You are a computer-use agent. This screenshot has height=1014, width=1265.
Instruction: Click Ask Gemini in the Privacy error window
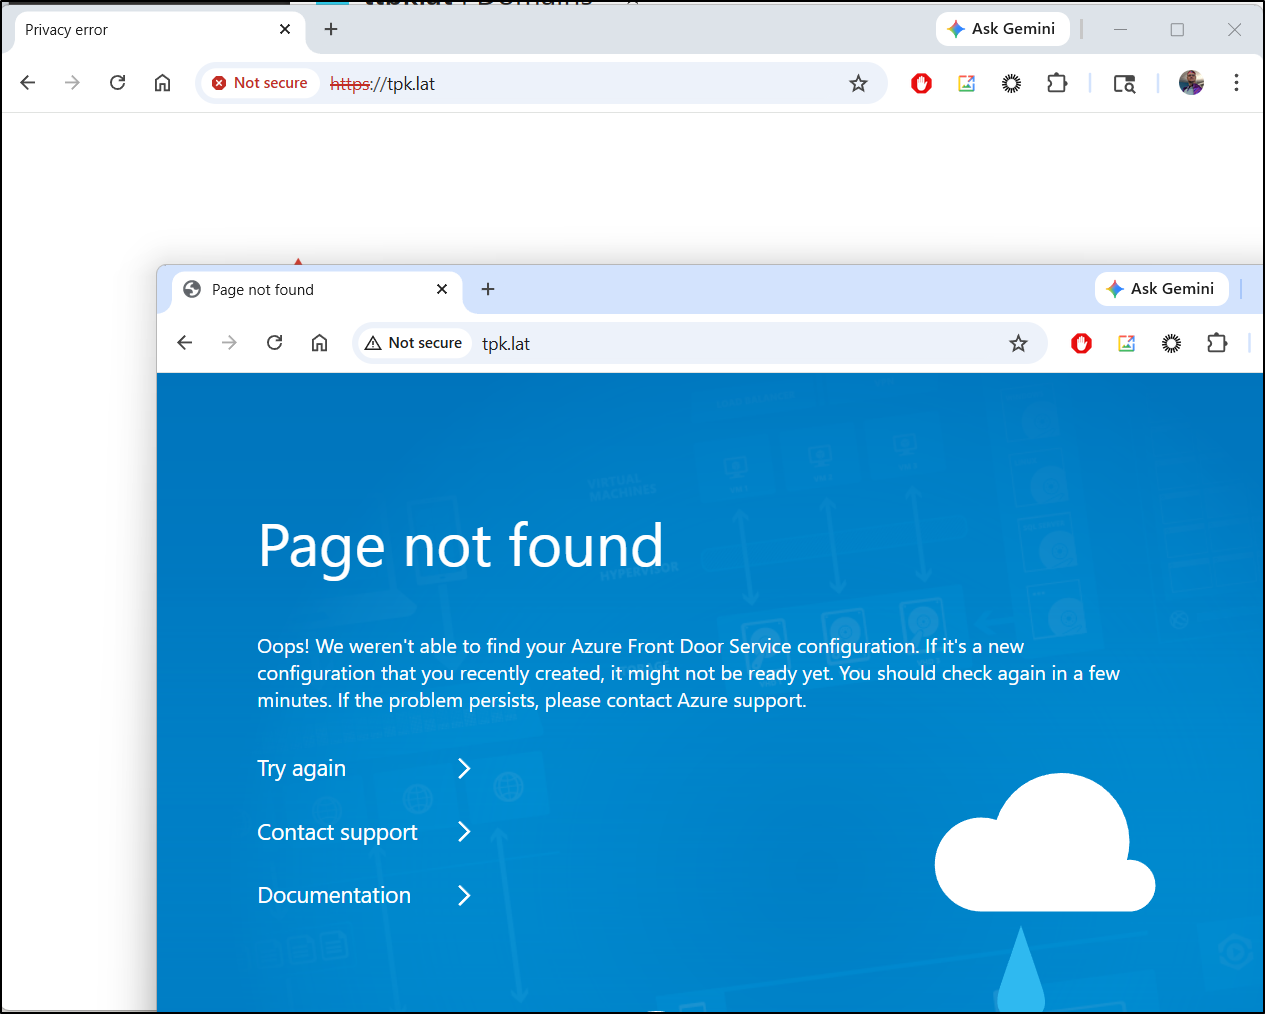tap(1002, 29)
